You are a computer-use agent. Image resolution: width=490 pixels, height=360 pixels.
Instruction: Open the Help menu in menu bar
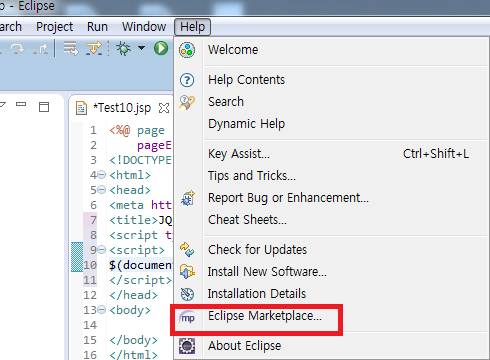click(x=192, y=27)
